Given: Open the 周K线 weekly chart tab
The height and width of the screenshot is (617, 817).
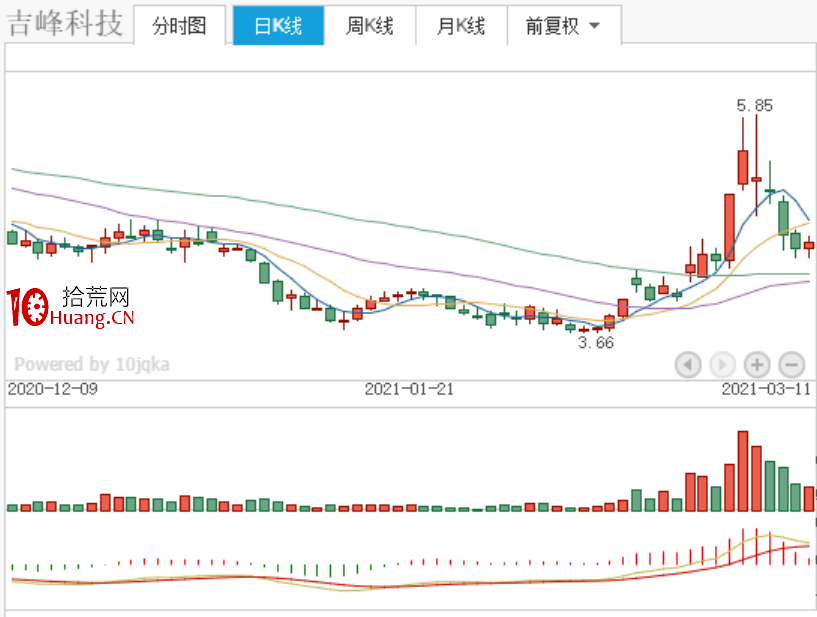Looking at the screenshot, I should [370, 26].
